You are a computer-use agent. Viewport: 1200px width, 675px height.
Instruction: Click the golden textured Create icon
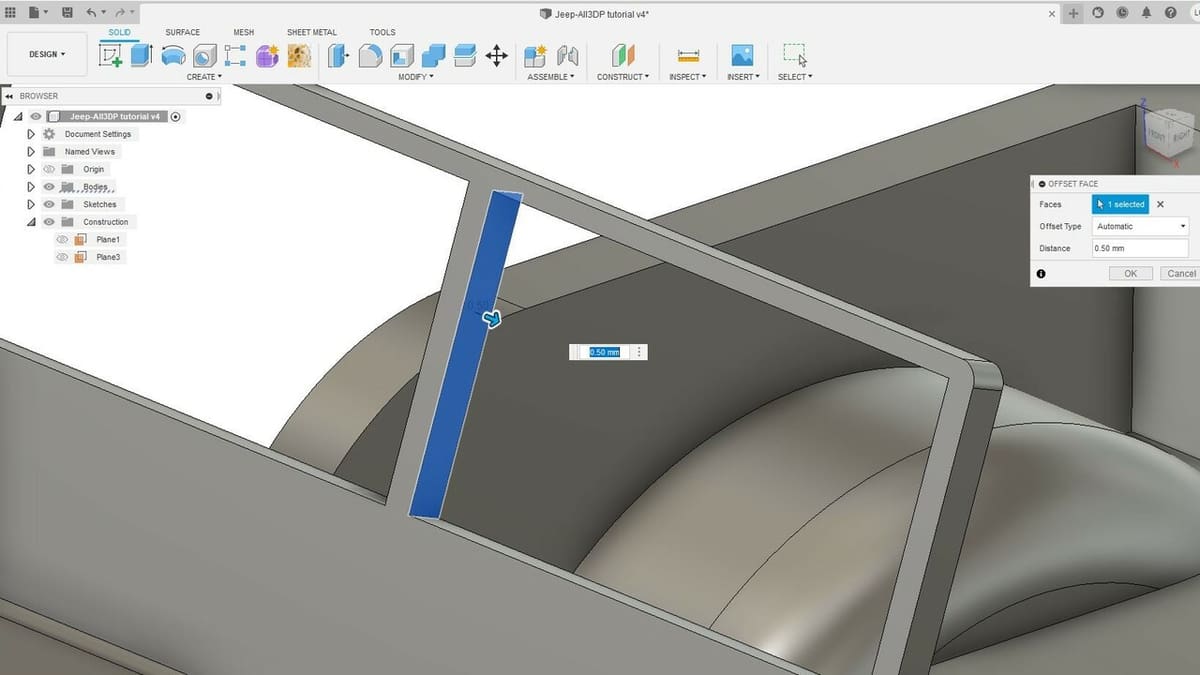coord(299,55)
